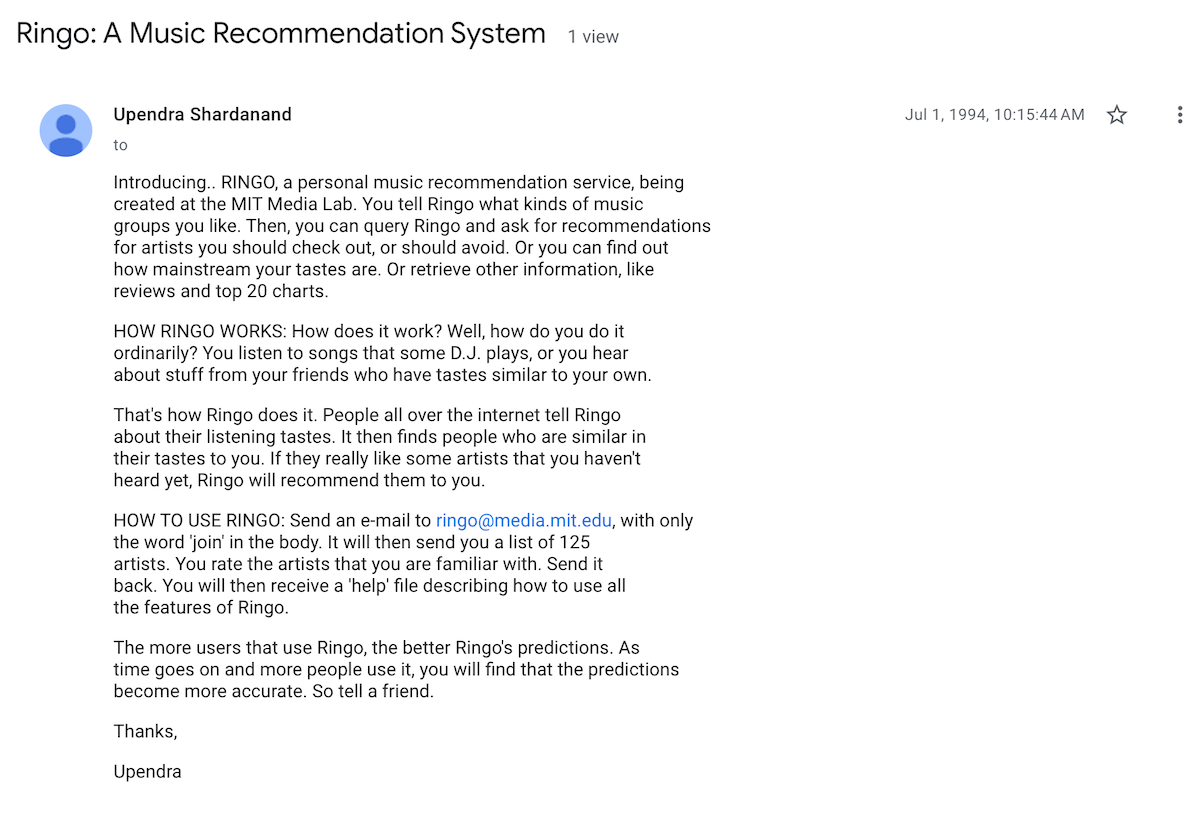Click the 'the features of Ringo.' line
The width and height of the screenshot is (1200, 816).
(200, 608)
